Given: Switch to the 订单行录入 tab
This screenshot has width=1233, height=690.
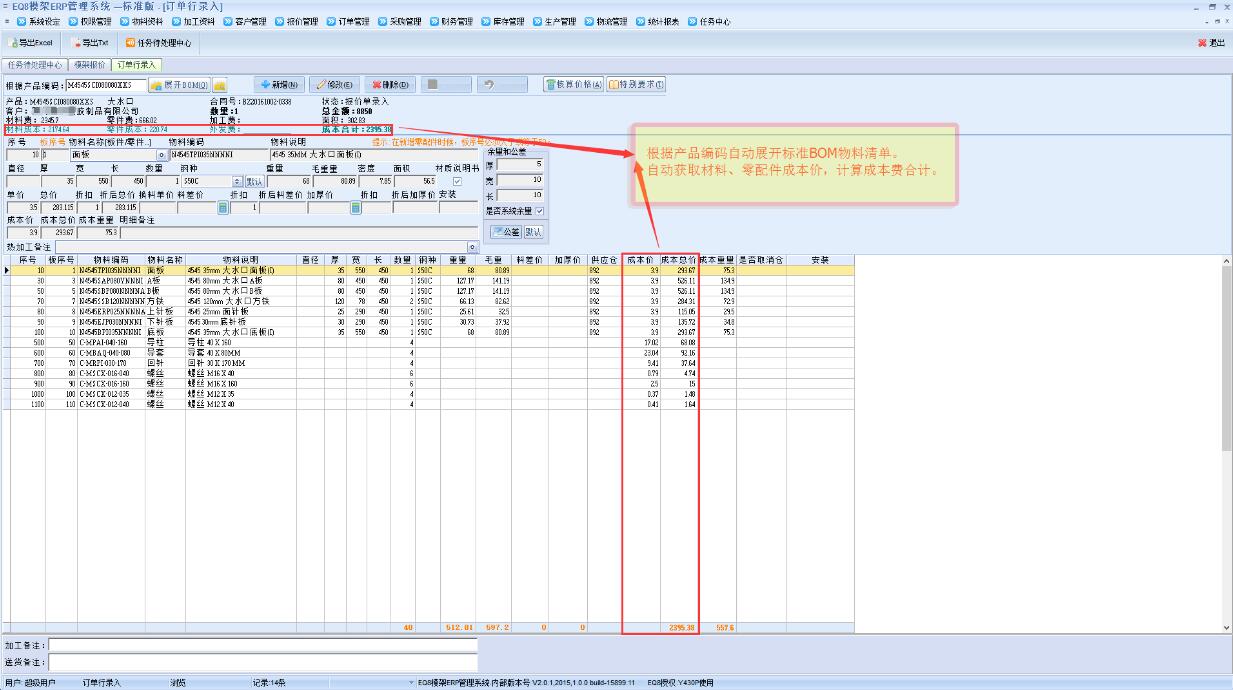Looking at the screenshot, I should point(137,65).
